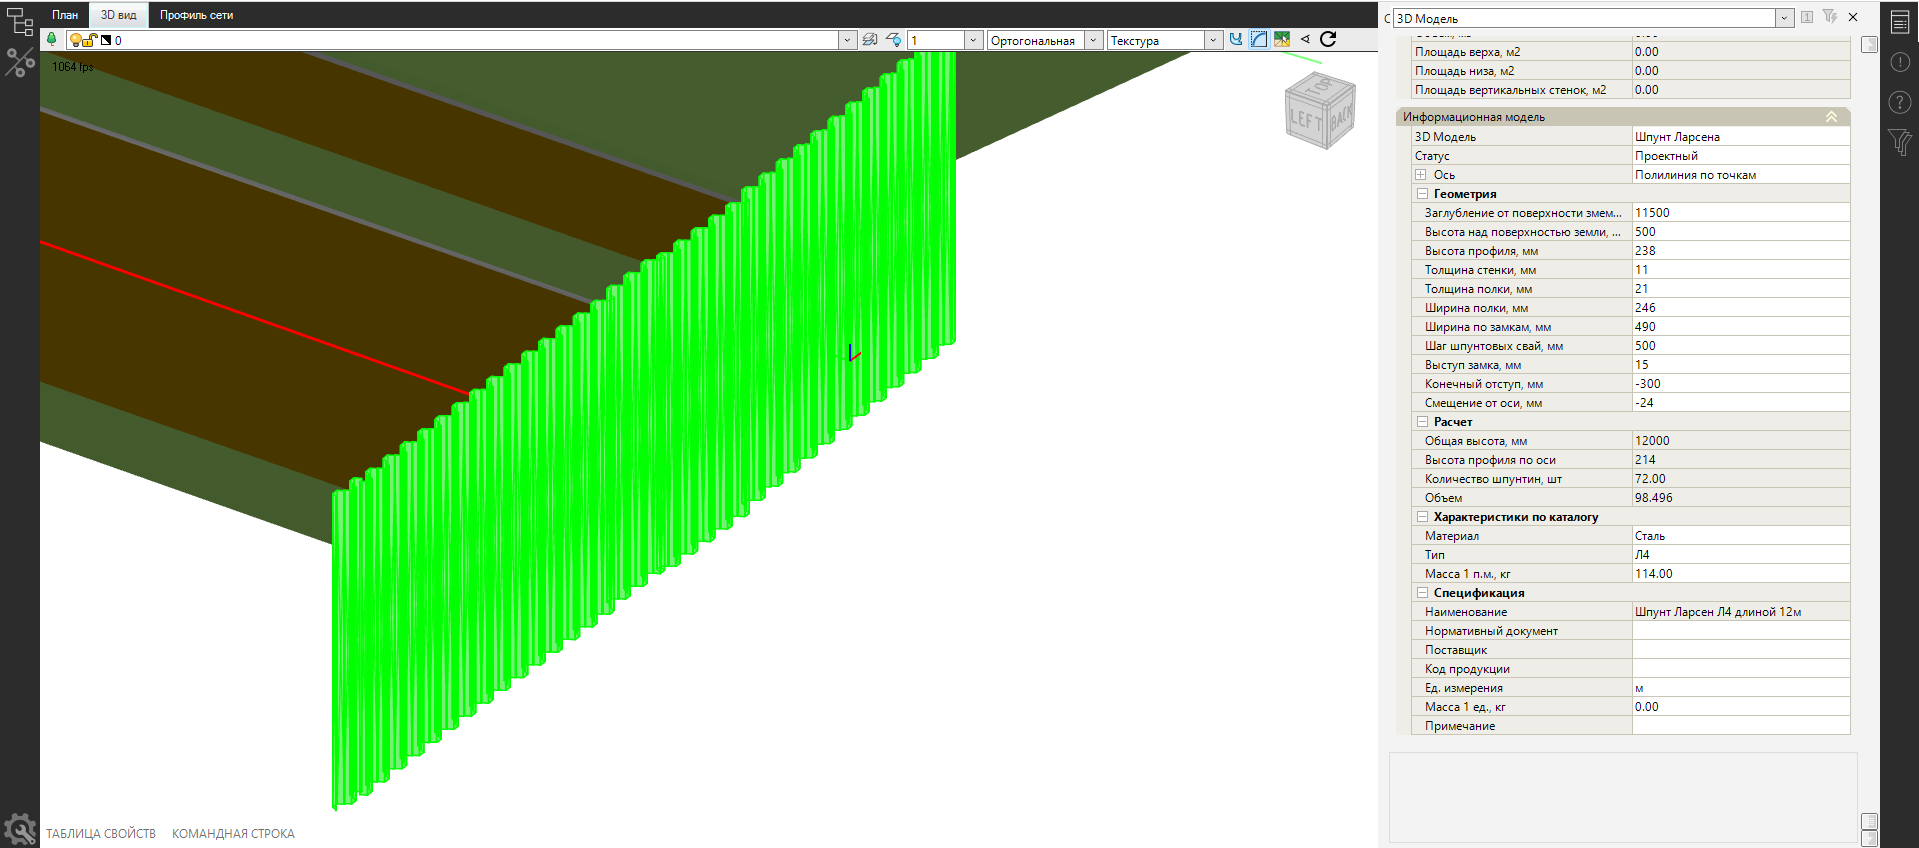Image resolution: width=1919 pixels, height=848 pixels.
Task: Switch to the План tab
Action: click(x=65, y=15)
